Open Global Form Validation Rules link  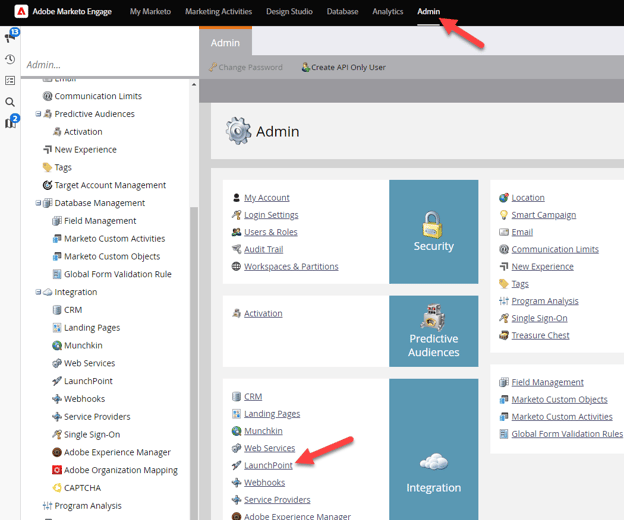(x=567, y=434)
